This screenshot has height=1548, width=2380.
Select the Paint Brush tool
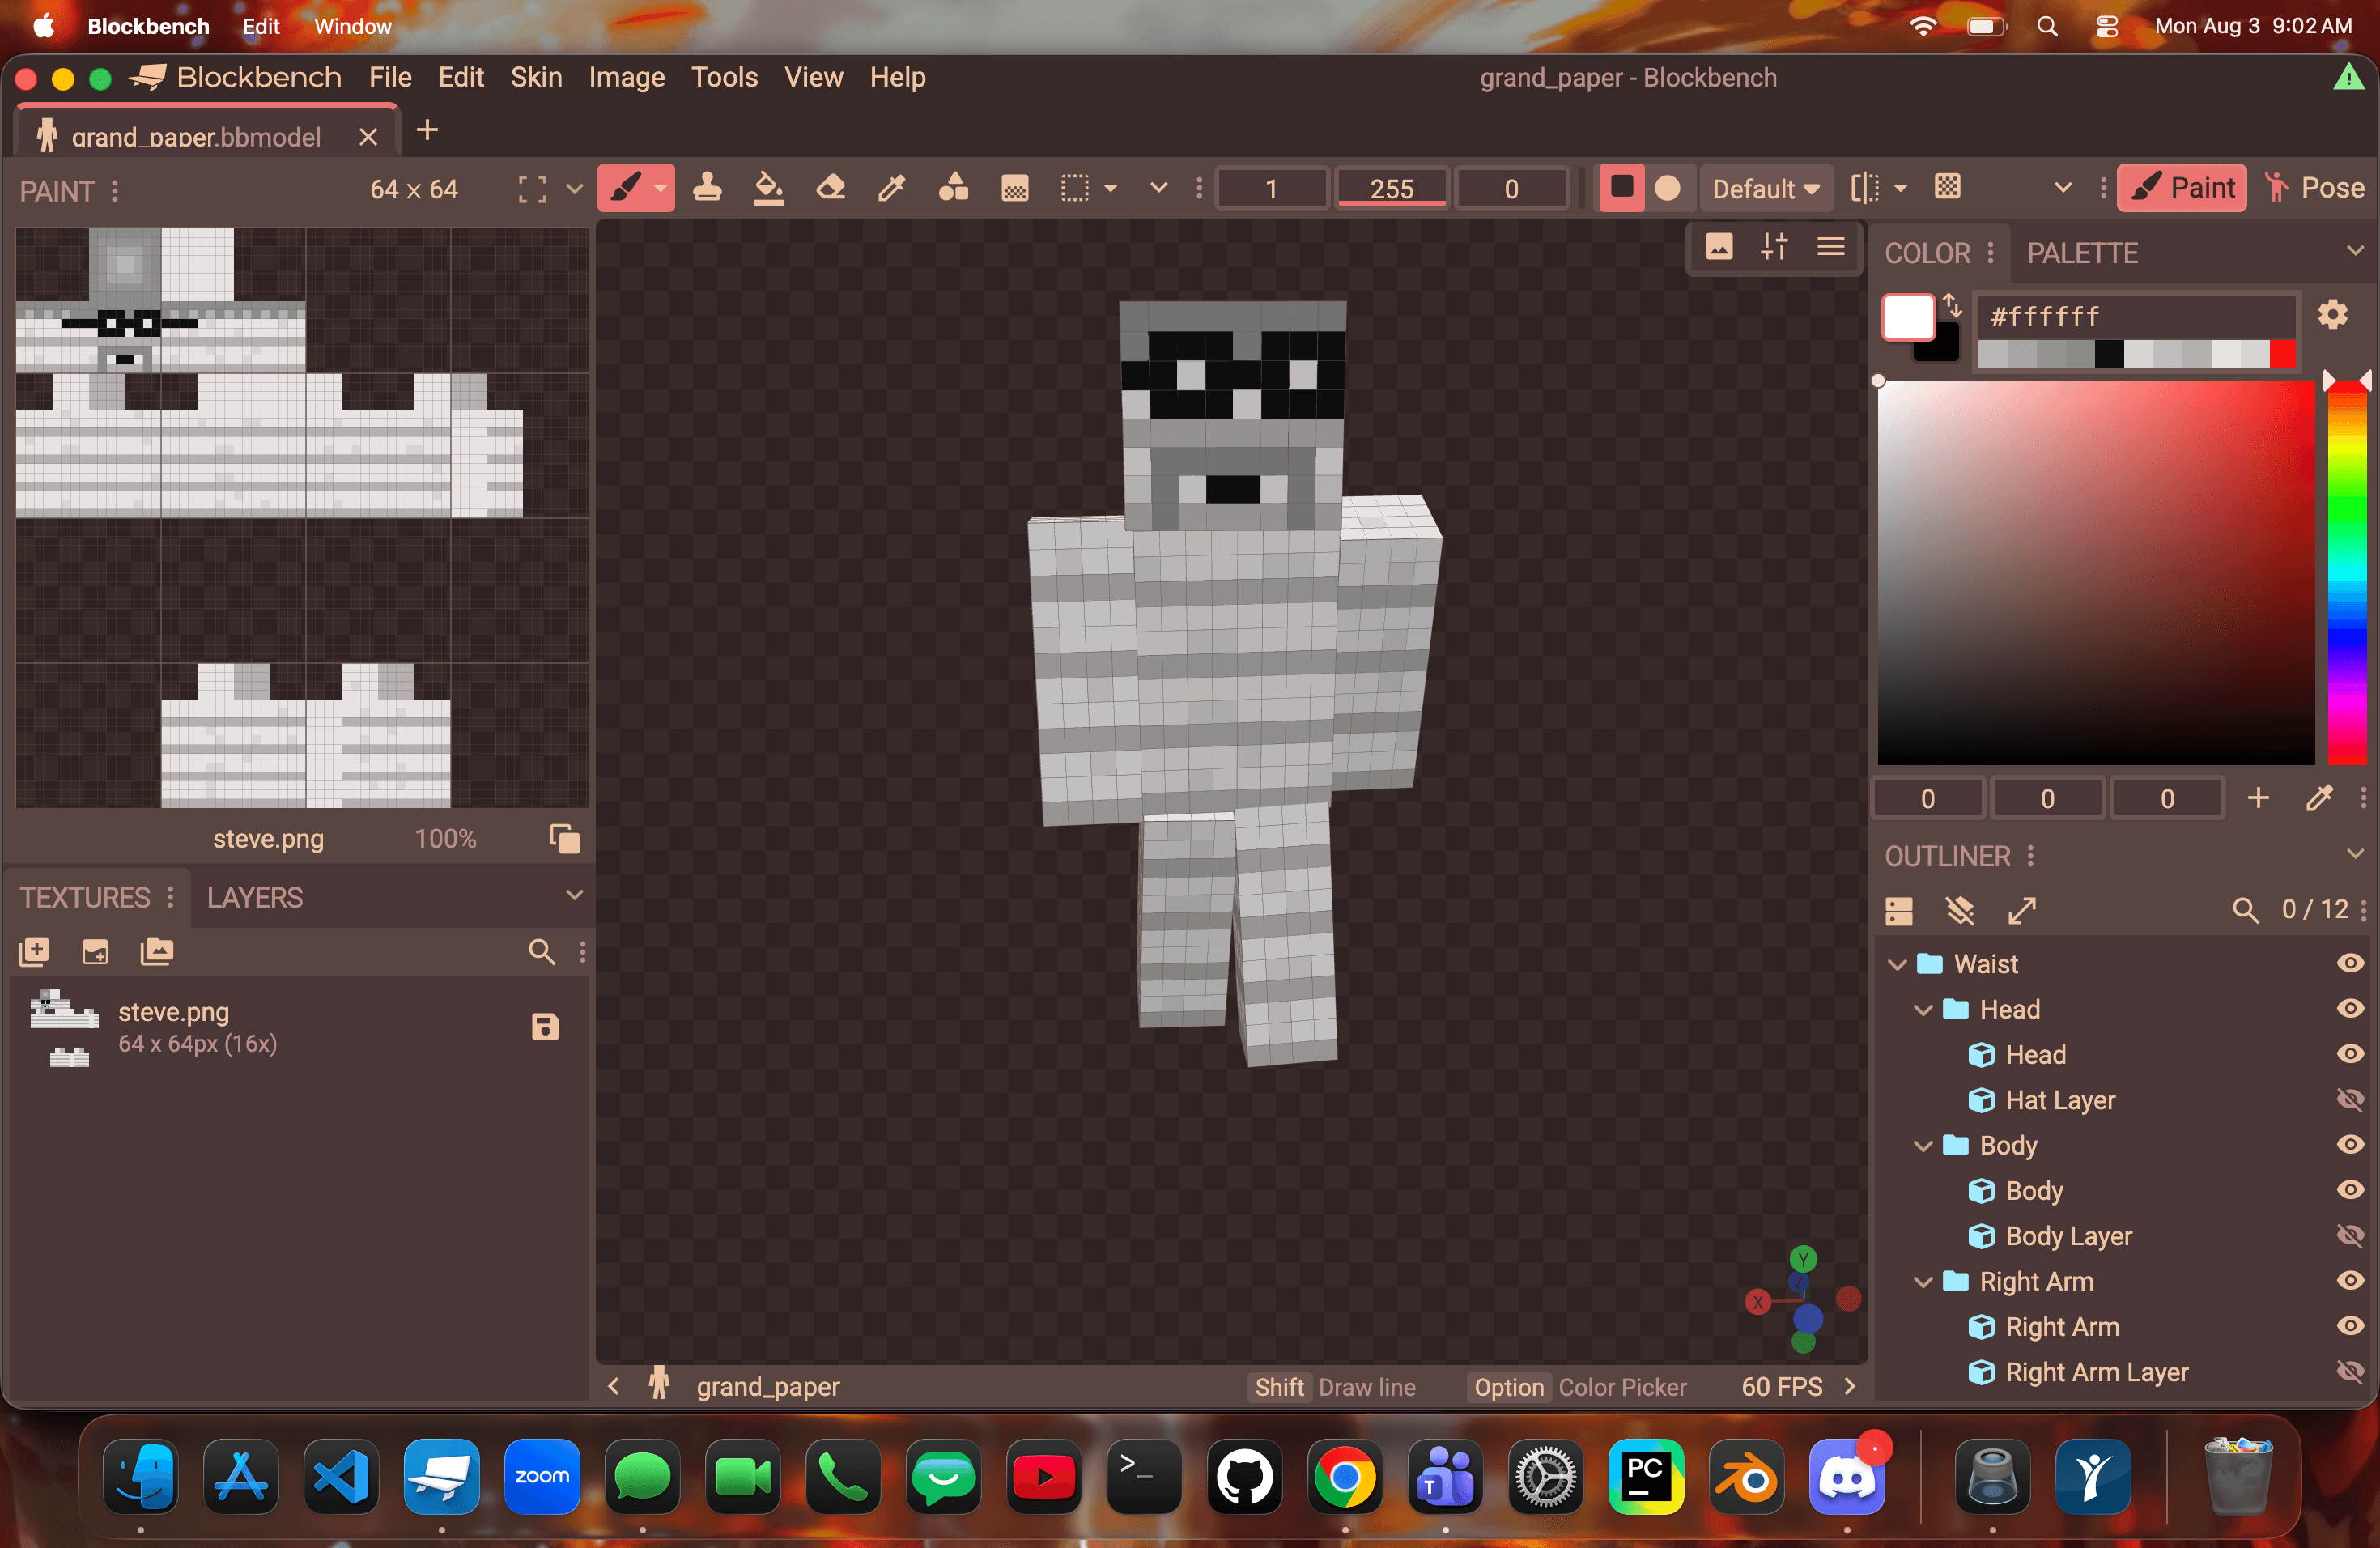pyautogui.click(x=626, y=188)
